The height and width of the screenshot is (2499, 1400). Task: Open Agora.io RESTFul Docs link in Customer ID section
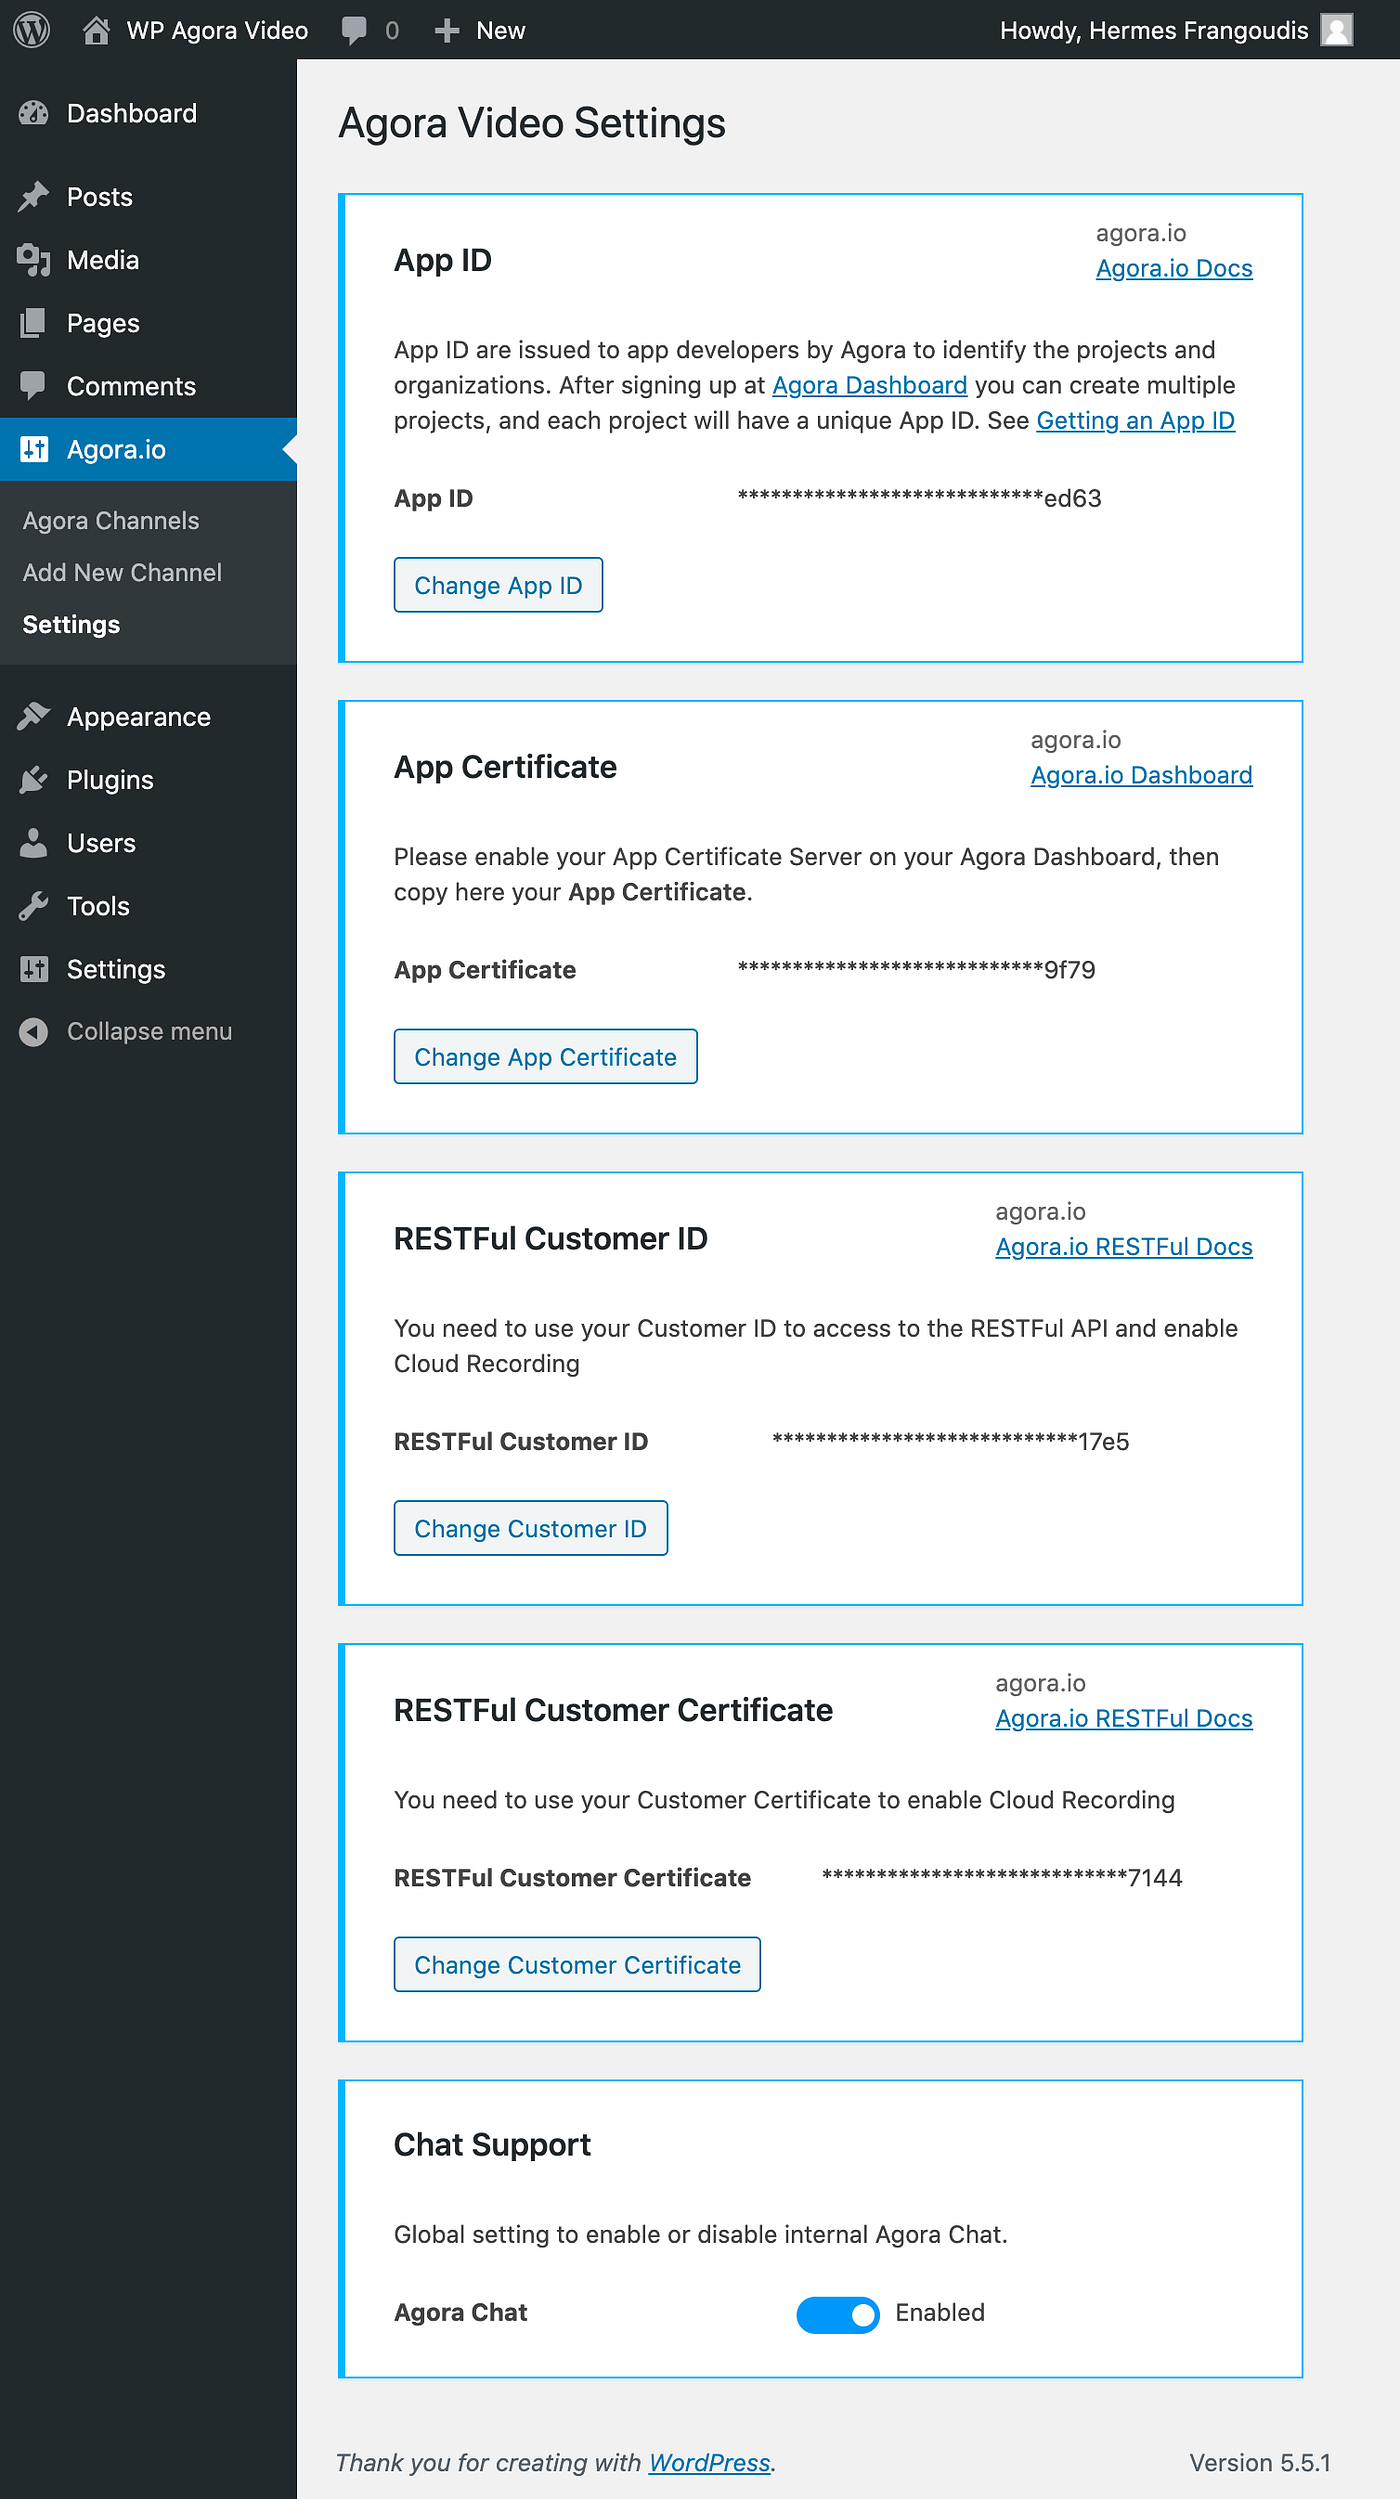pyautogui.click(x=1124, y=1247)
